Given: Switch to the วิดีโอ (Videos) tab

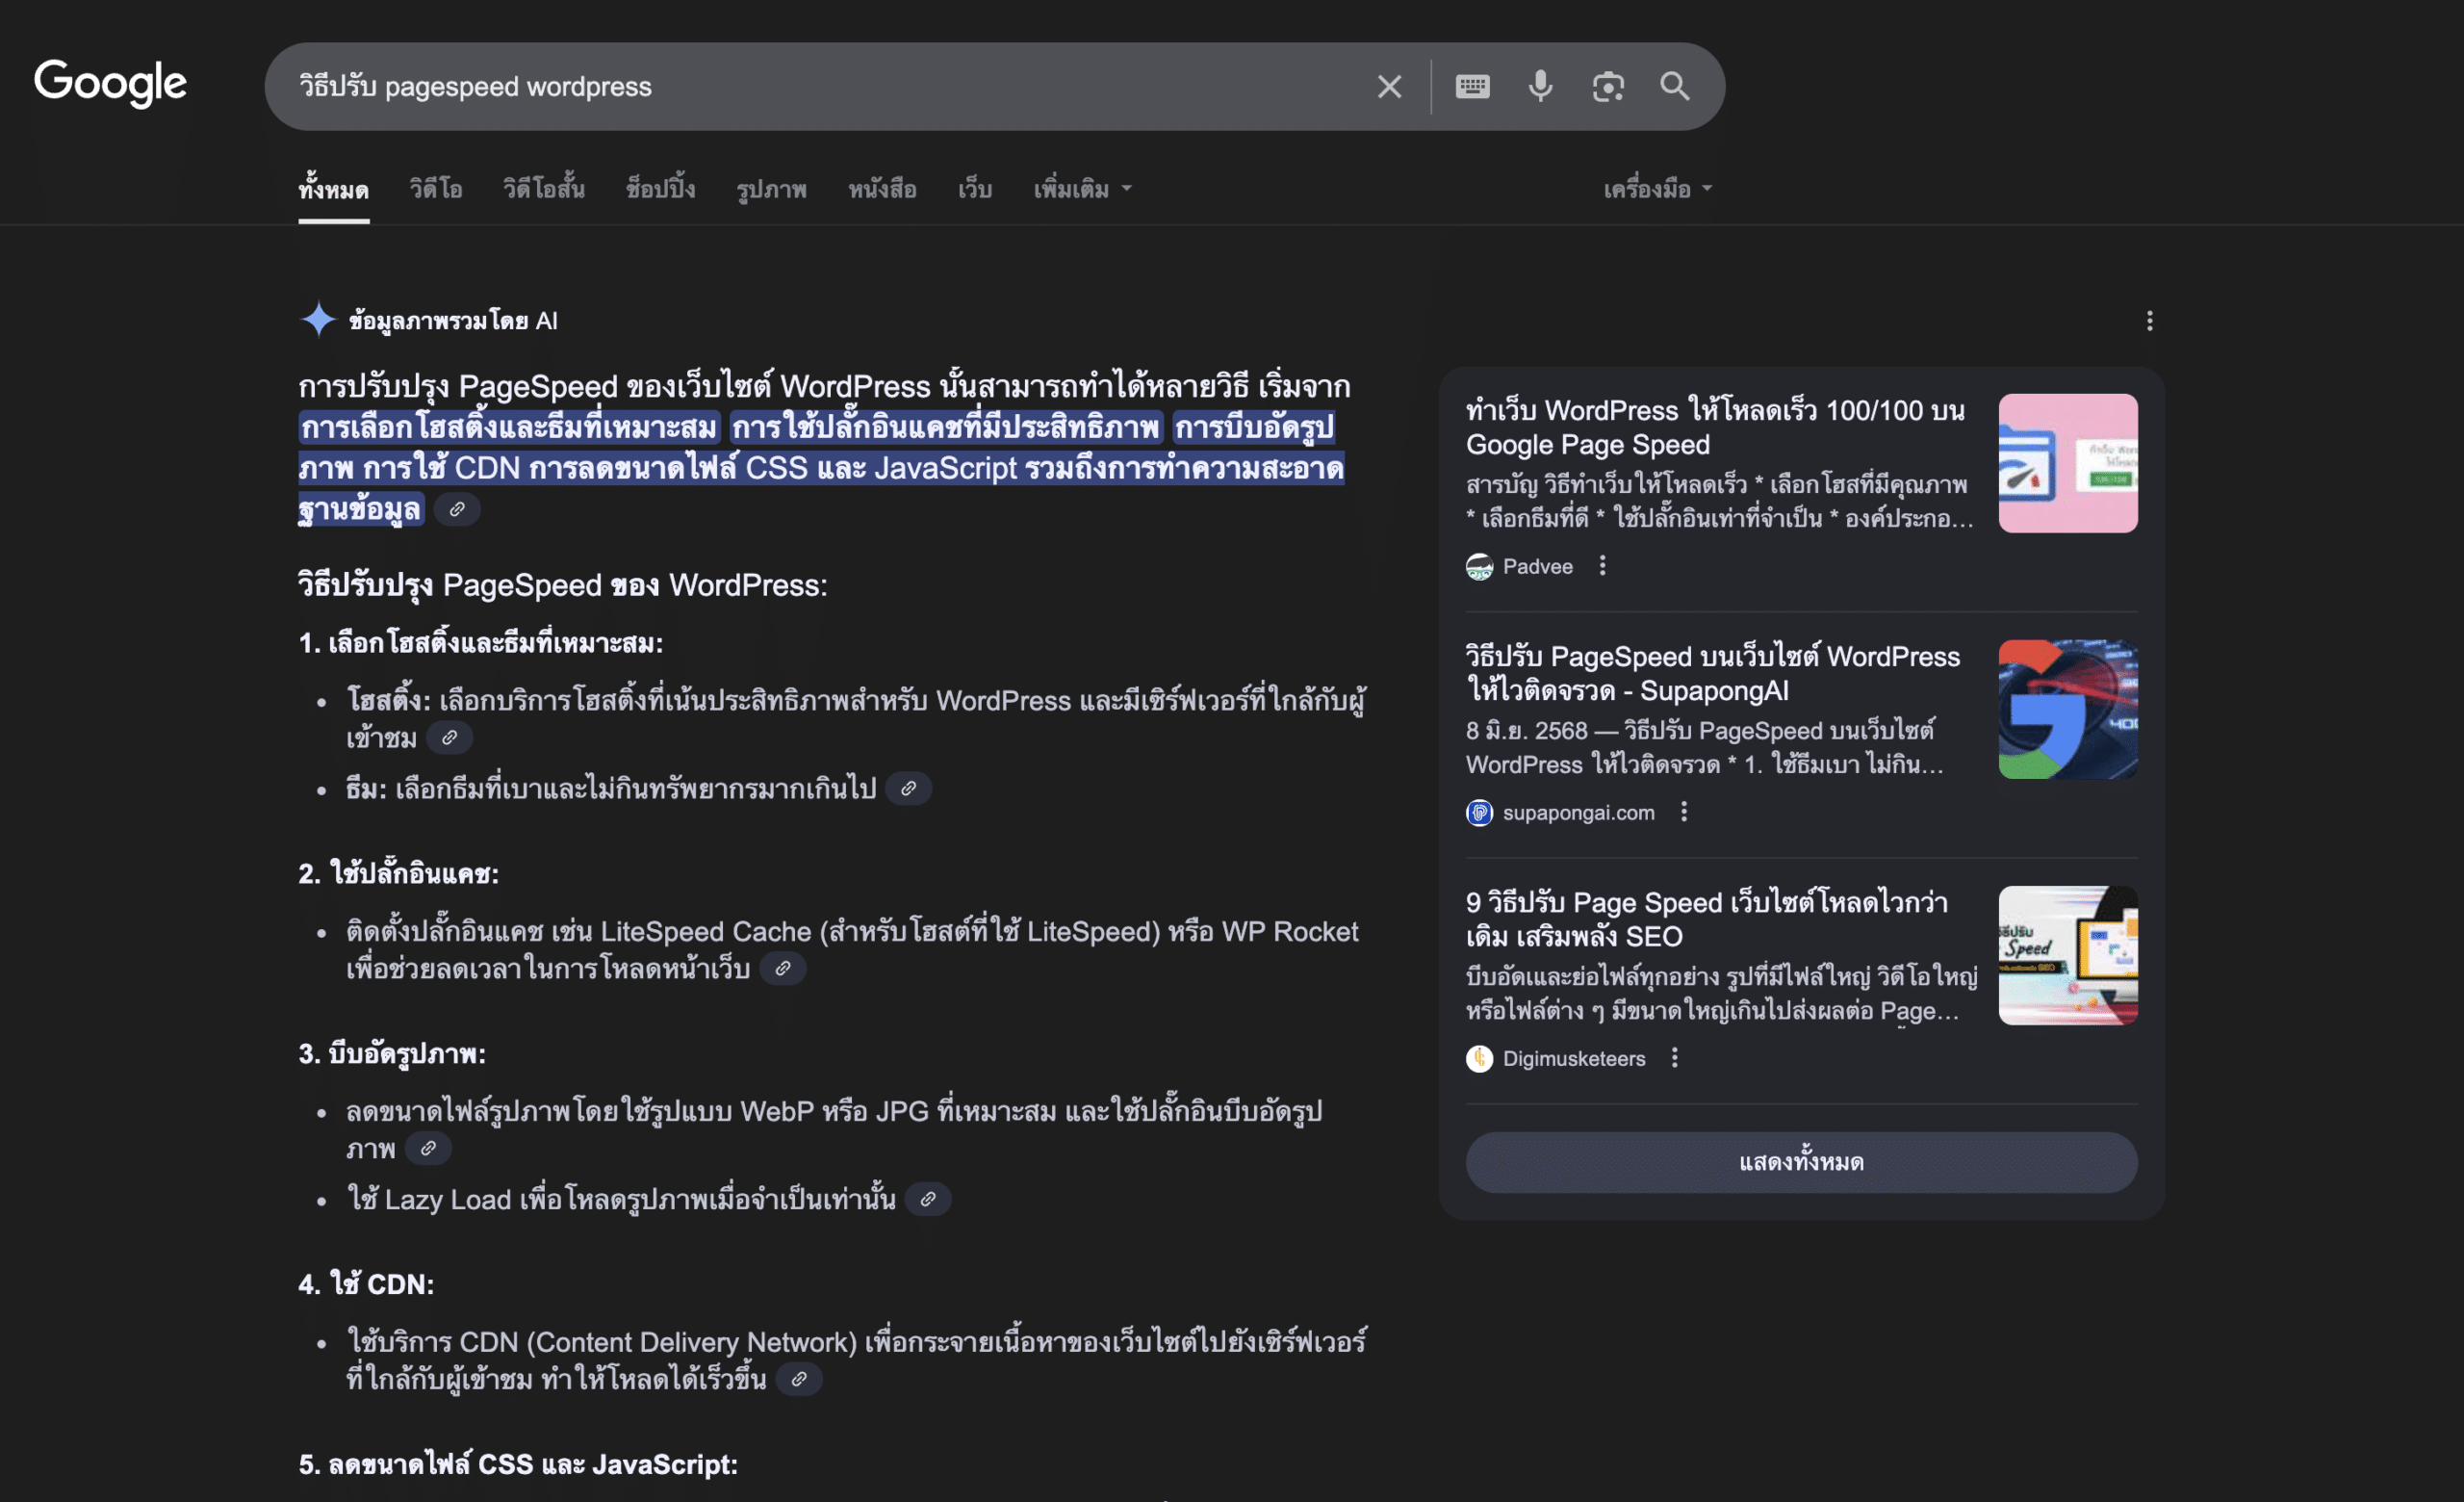Looking at the screenshot, I should tap(436, 189).
